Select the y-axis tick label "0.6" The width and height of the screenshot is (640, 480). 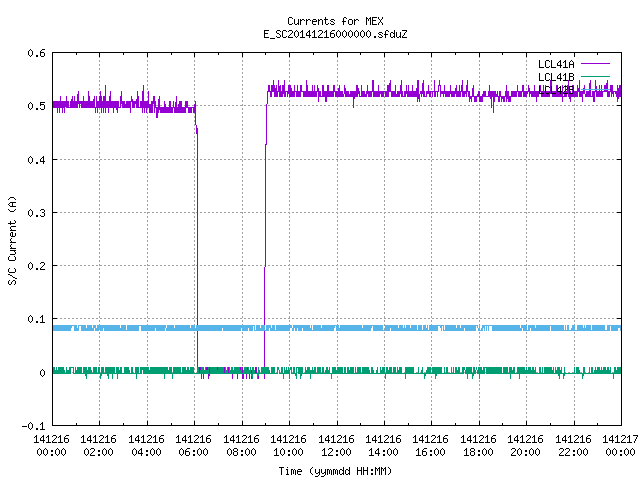tap(36, 53)
